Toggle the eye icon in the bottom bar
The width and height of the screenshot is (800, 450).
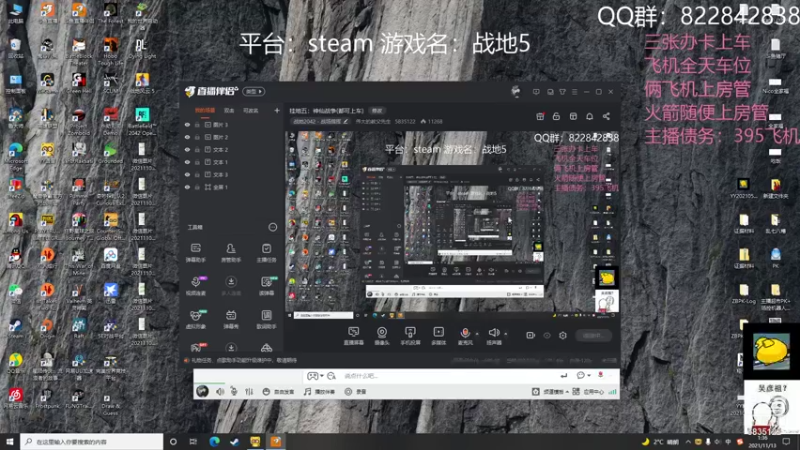[x=547, y=335]
